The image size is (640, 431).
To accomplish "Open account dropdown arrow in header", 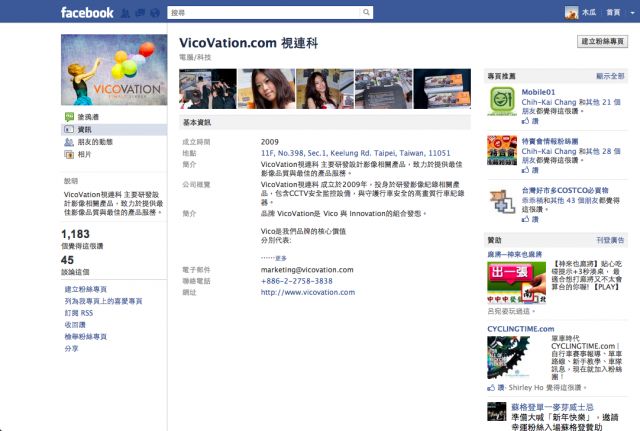I will (632, 13).
